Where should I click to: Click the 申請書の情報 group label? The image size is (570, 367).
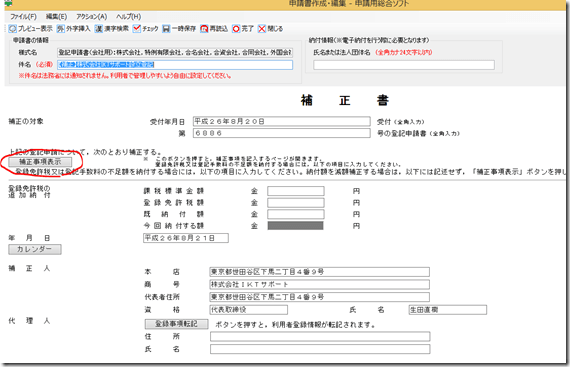click(31, 40)
